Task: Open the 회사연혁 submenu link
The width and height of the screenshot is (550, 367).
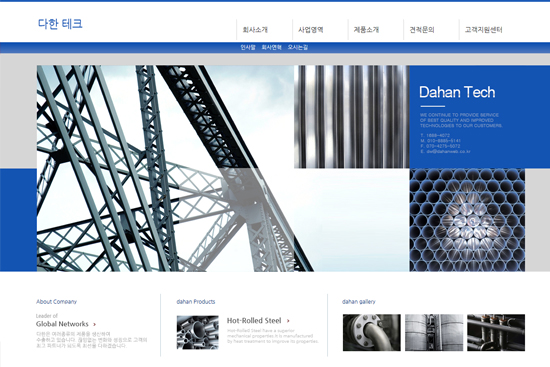Action: (271, 47)
